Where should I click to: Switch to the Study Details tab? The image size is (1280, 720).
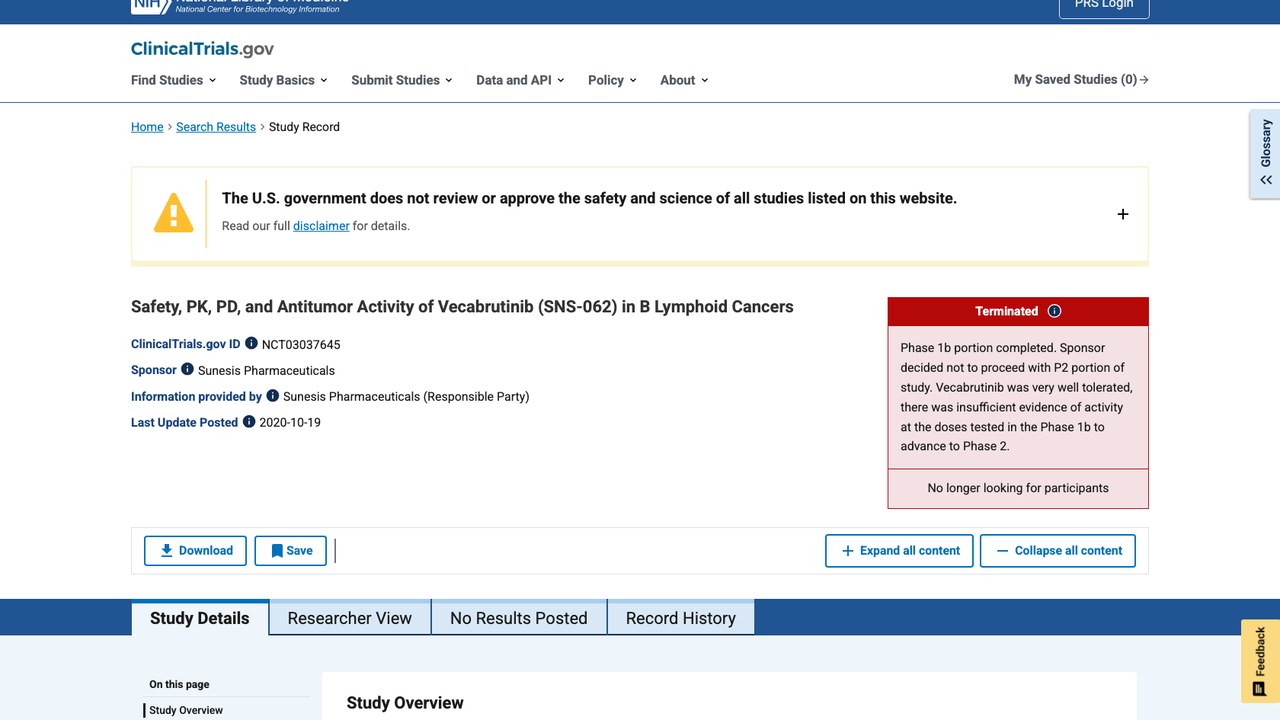coord(200,618)
